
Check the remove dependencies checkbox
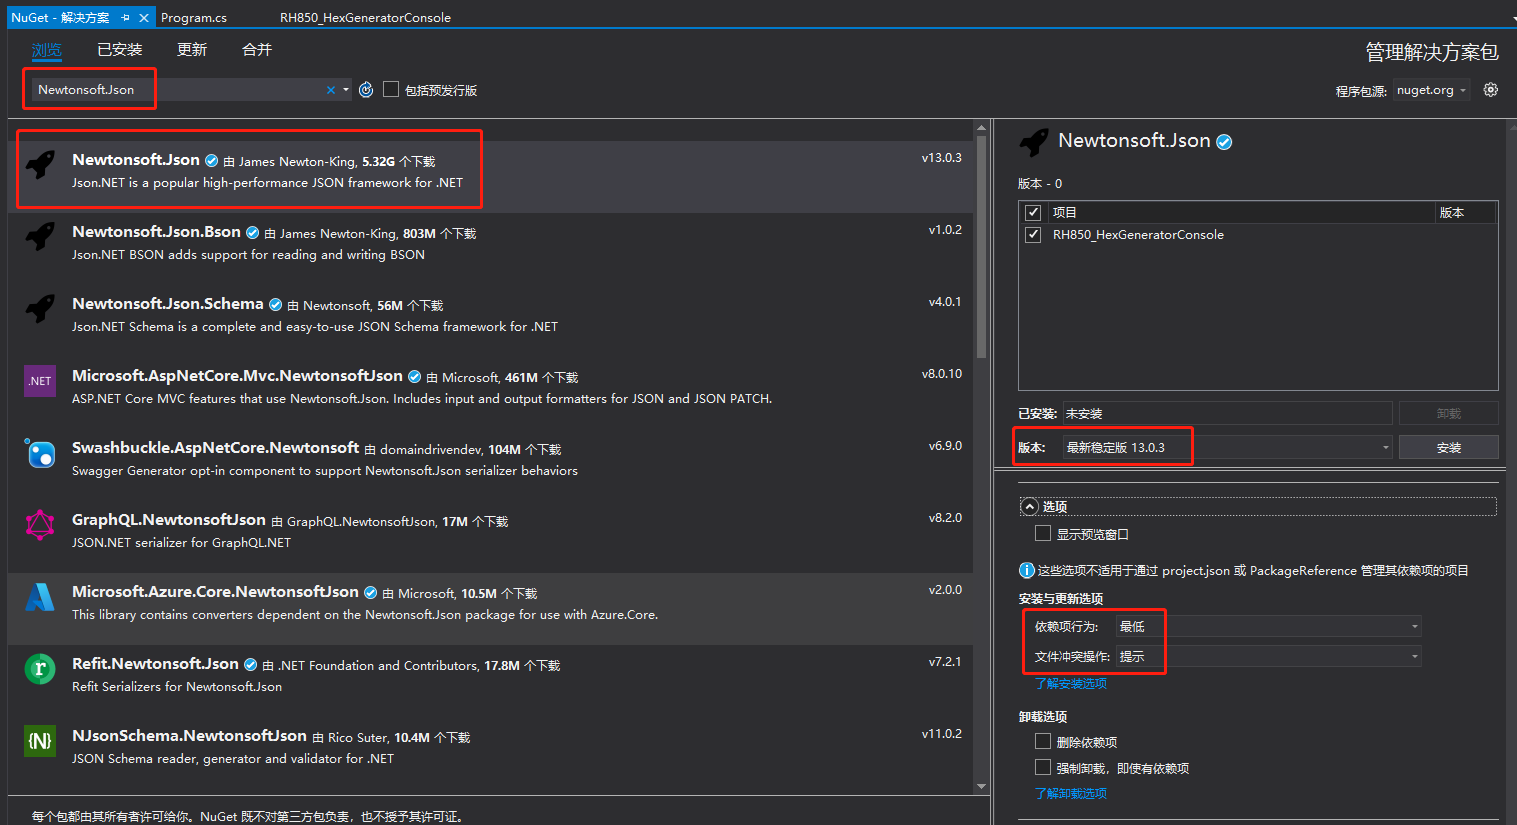pyautogui.click(x=1043, y=741)
